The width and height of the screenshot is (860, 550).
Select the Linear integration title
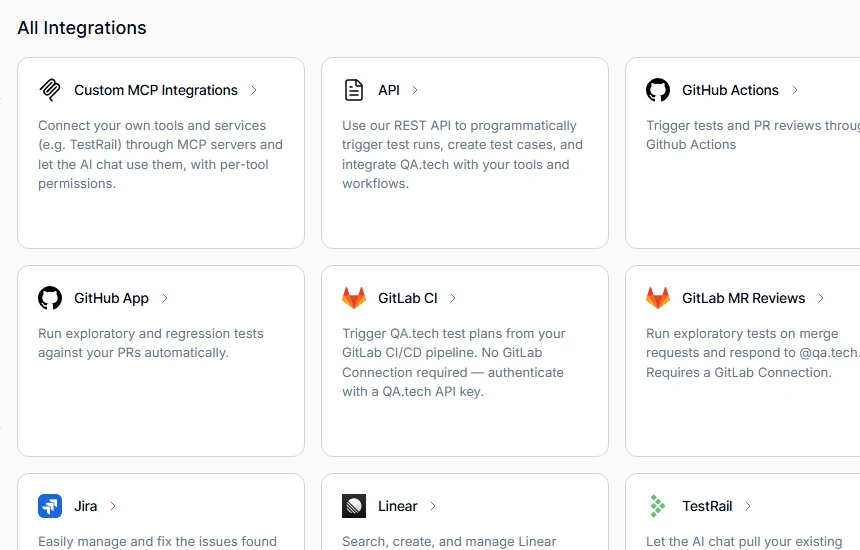click(398, 506)
